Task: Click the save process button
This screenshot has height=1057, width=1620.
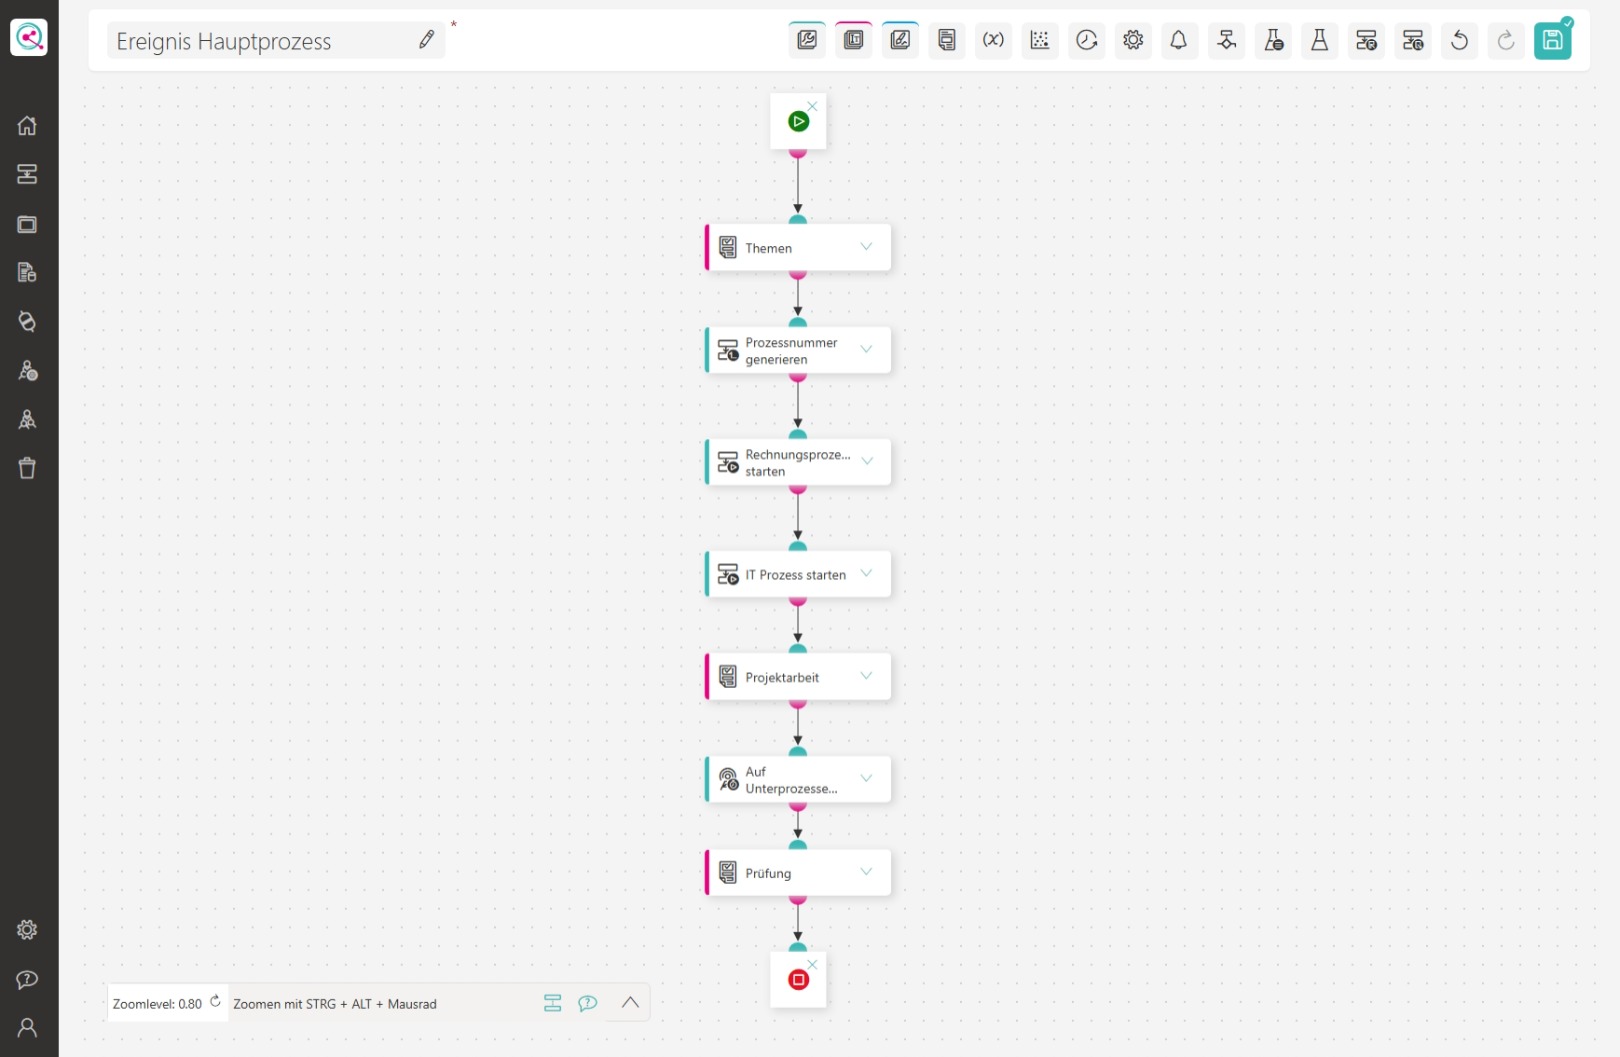Action: 1552,40
